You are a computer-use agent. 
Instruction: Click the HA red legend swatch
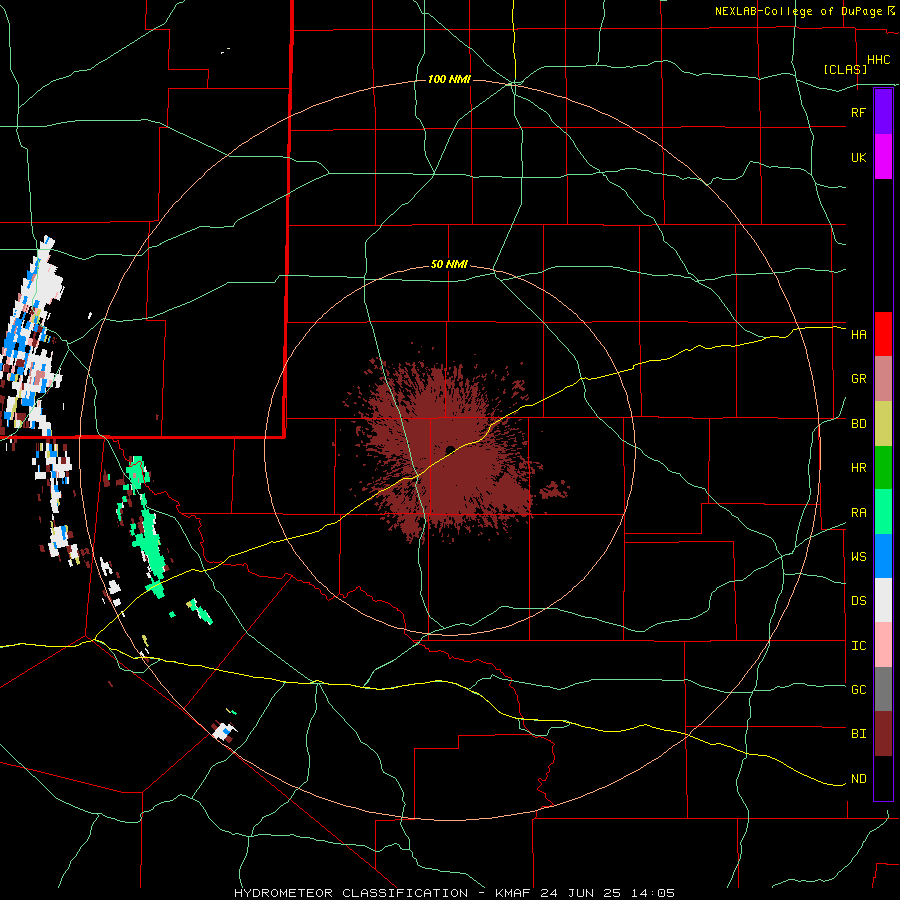point(883,334)
